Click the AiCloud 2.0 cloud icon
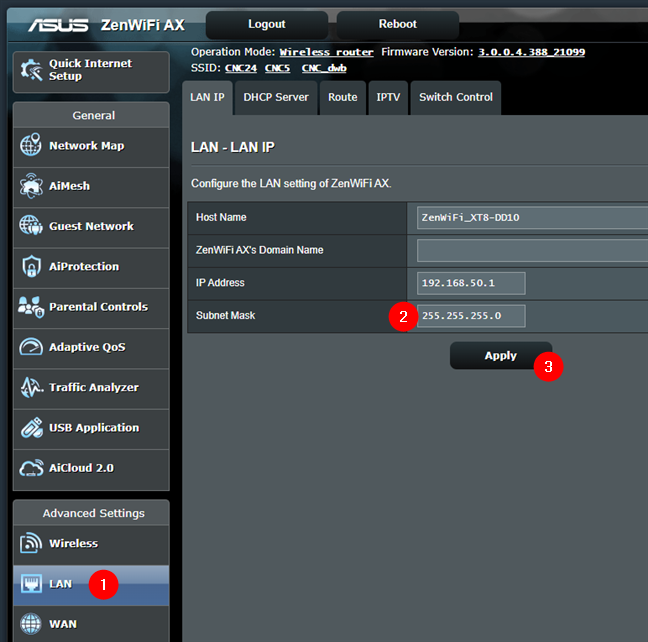The width and height of the screenshot is (648, 642). pos(31,468)
